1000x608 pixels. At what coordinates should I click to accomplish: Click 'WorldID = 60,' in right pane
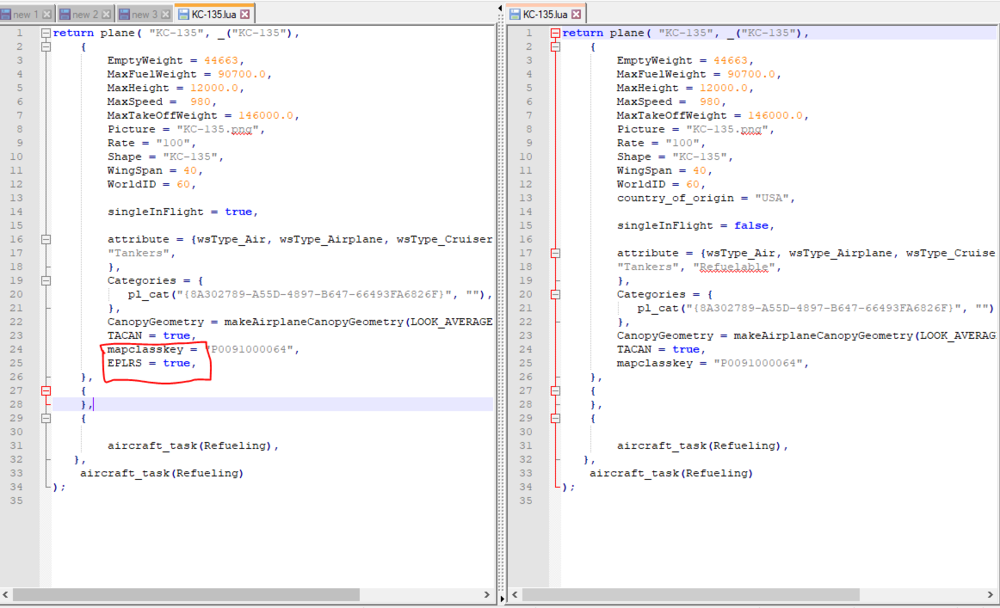661,184
